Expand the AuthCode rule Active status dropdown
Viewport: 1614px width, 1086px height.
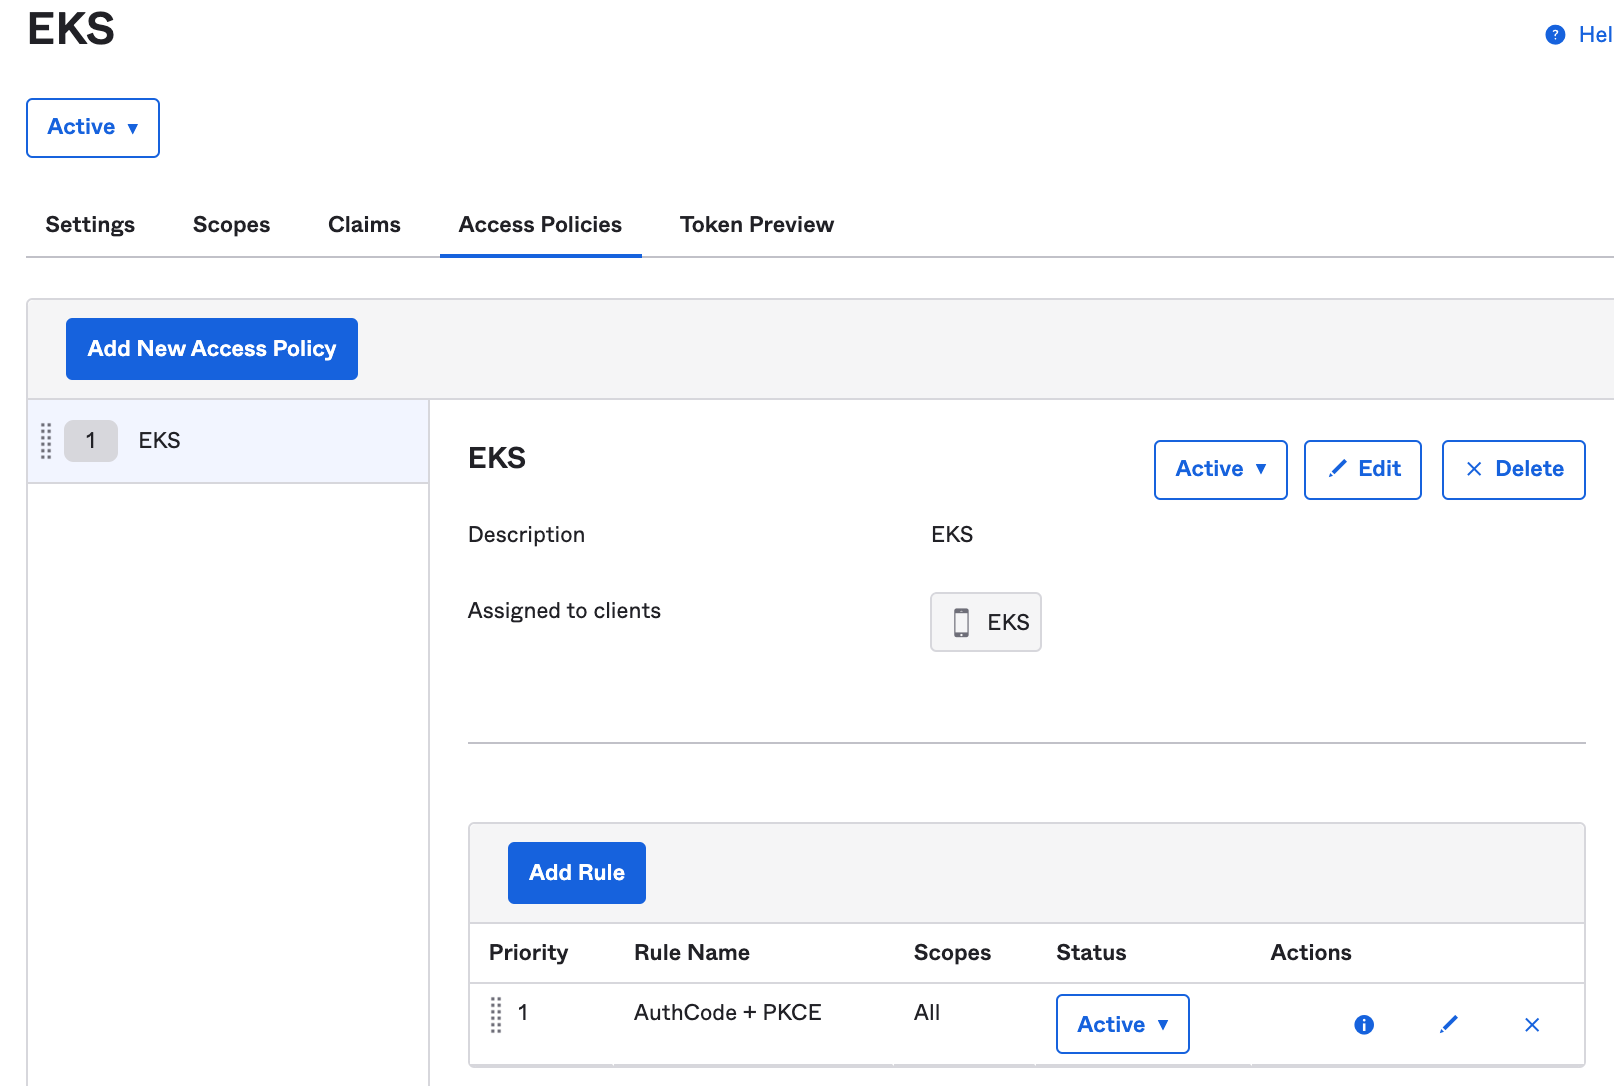1122,1024
